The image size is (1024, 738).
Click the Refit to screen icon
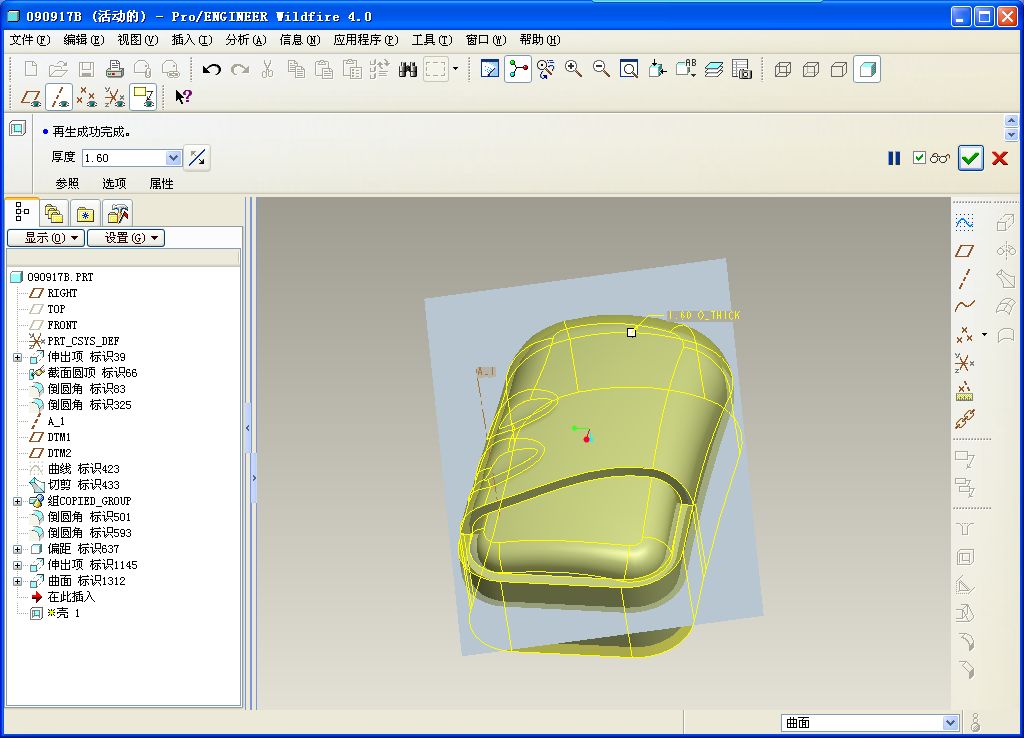(x=629, y=69)
